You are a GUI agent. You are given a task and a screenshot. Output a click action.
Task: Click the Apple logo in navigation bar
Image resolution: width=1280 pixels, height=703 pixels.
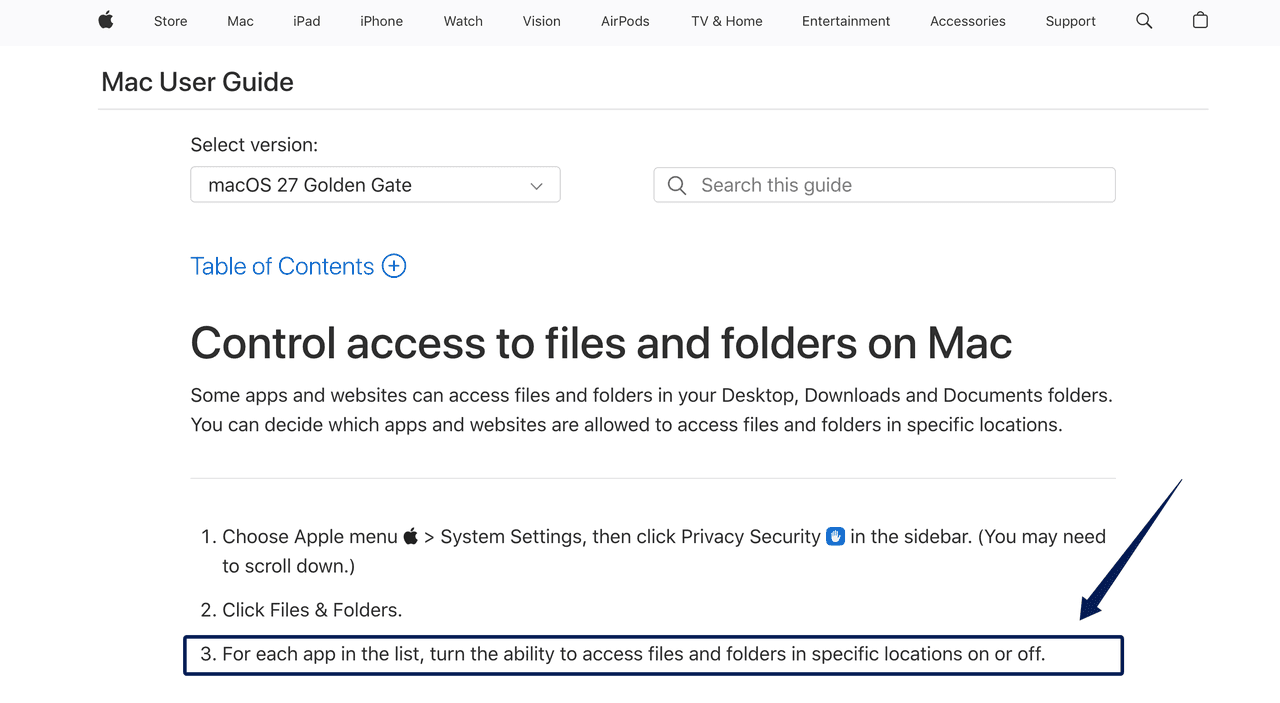[106, 20]
